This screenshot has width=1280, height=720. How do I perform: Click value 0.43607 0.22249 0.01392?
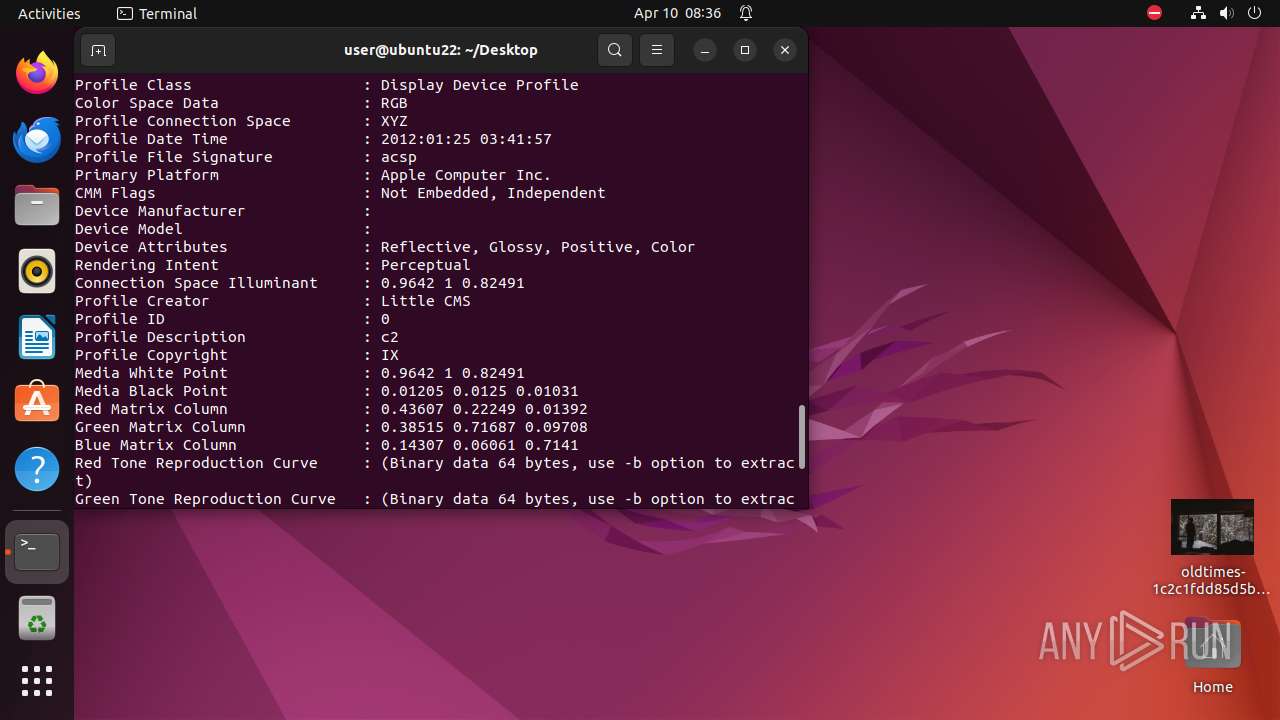pyautogui.click(x=484, y=409)
